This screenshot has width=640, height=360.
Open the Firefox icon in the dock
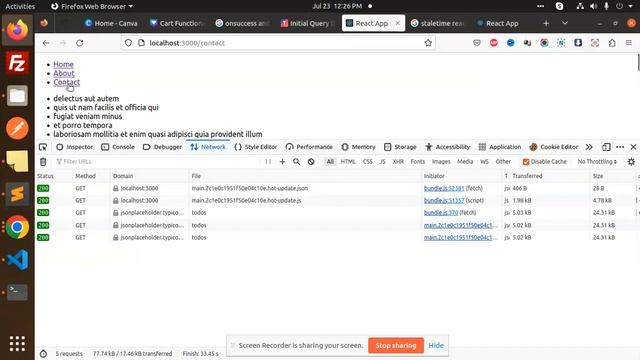click(17, 30)
